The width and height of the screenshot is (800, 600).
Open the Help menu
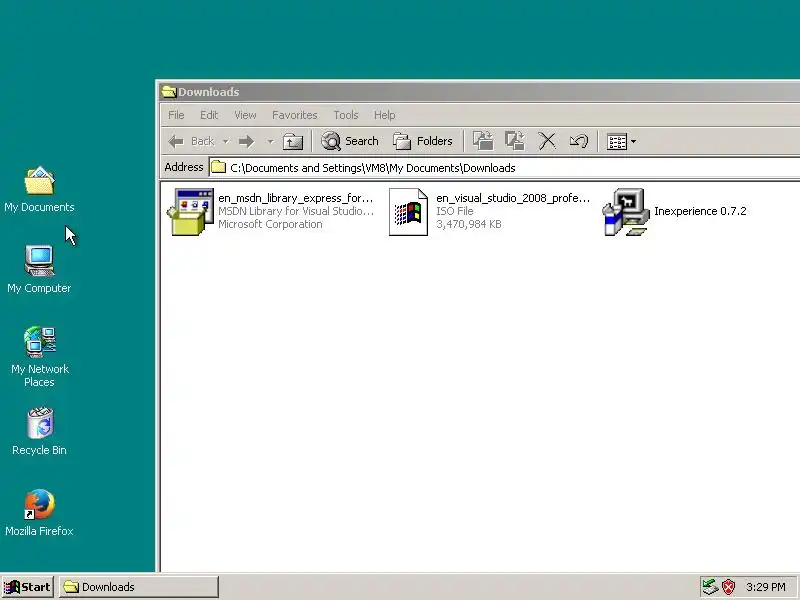pos(385,115)
